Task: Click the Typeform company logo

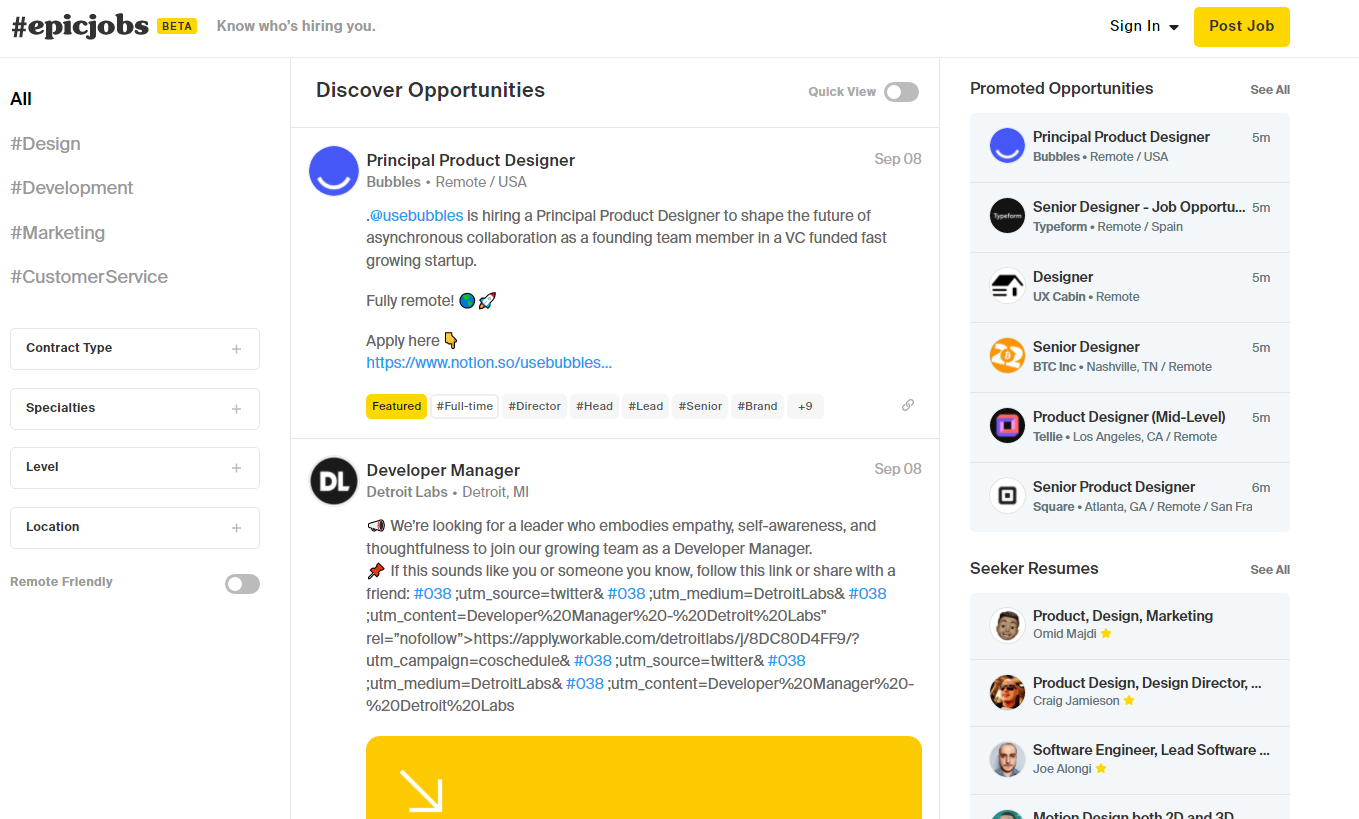Action: [x=1007, y=216]
